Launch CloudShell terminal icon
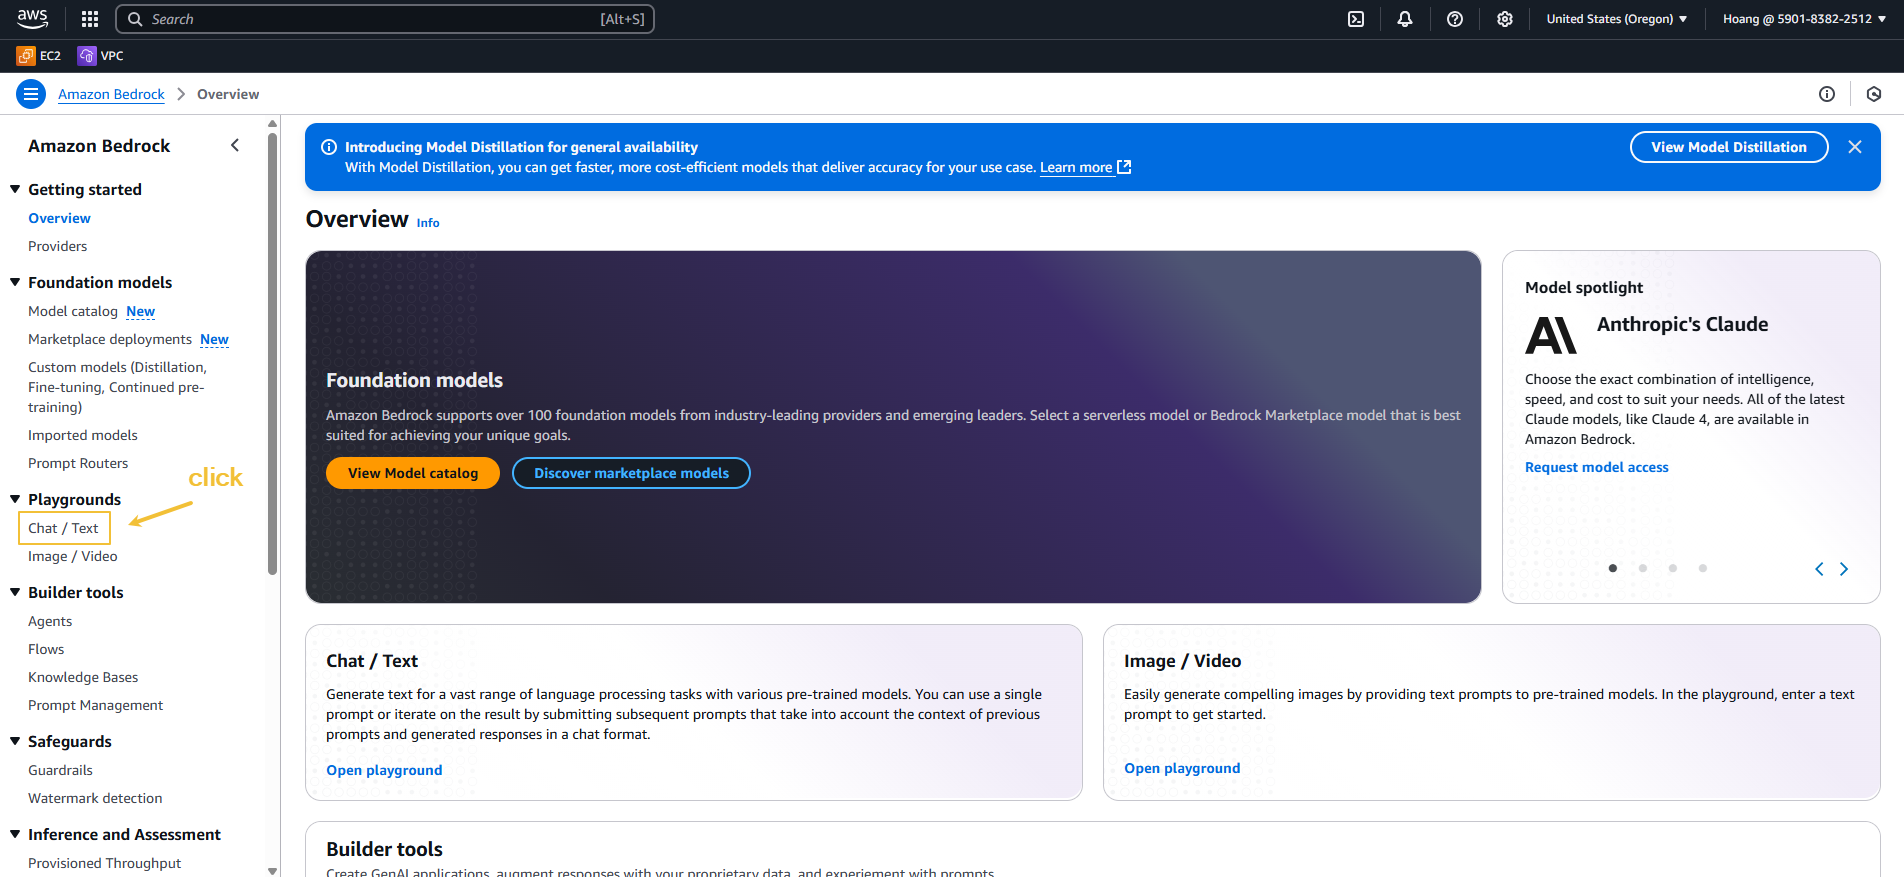This screenshot has width=1904, height=877. pyautogui.click(x=1356, y=19)
